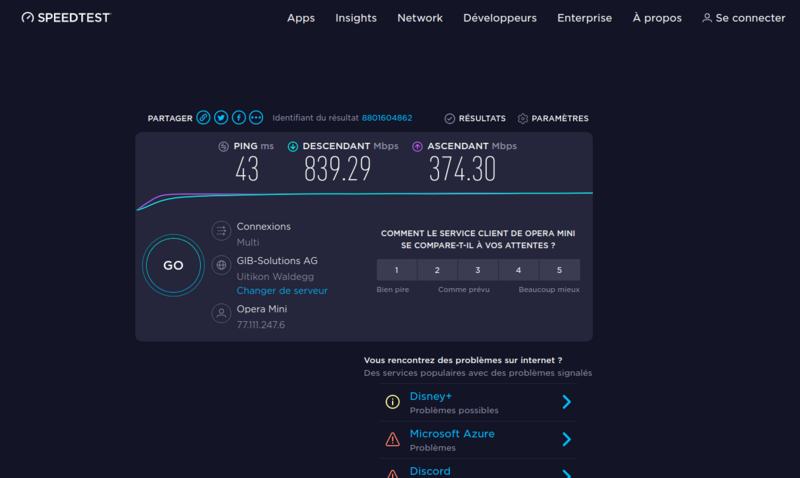Click the Résultats checkmark icon
800x478 pixels.
point(449,118)
